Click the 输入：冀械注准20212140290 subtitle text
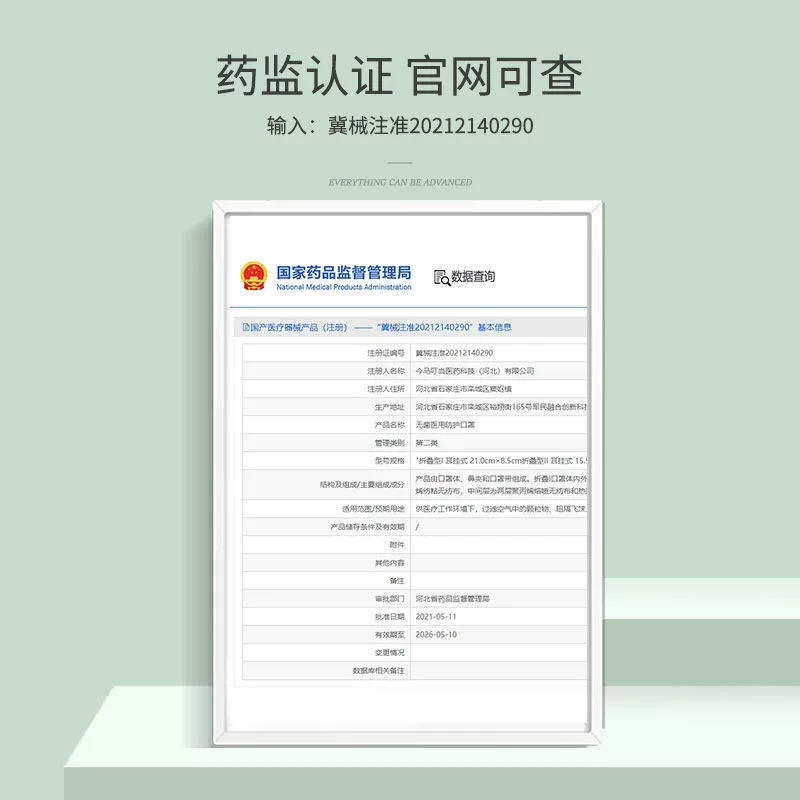 (399, 126)
